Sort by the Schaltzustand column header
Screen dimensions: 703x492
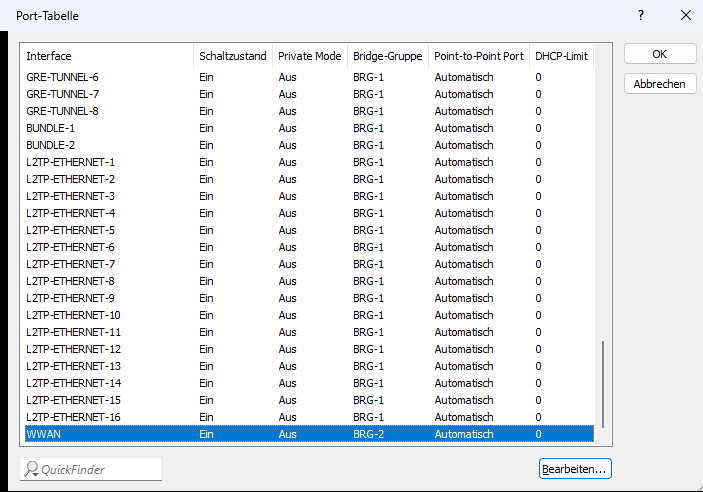233,56
